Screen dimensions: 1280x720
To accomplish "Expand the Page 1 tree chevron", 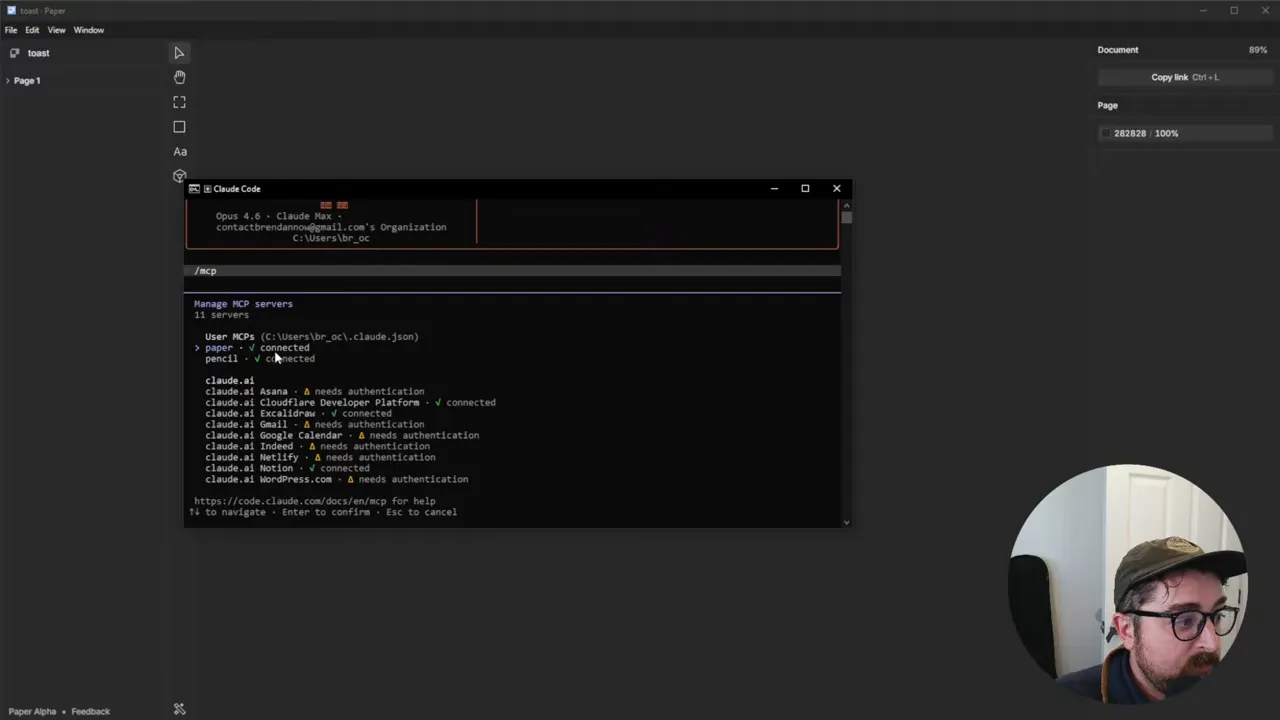I will click(x=8, y=80).
